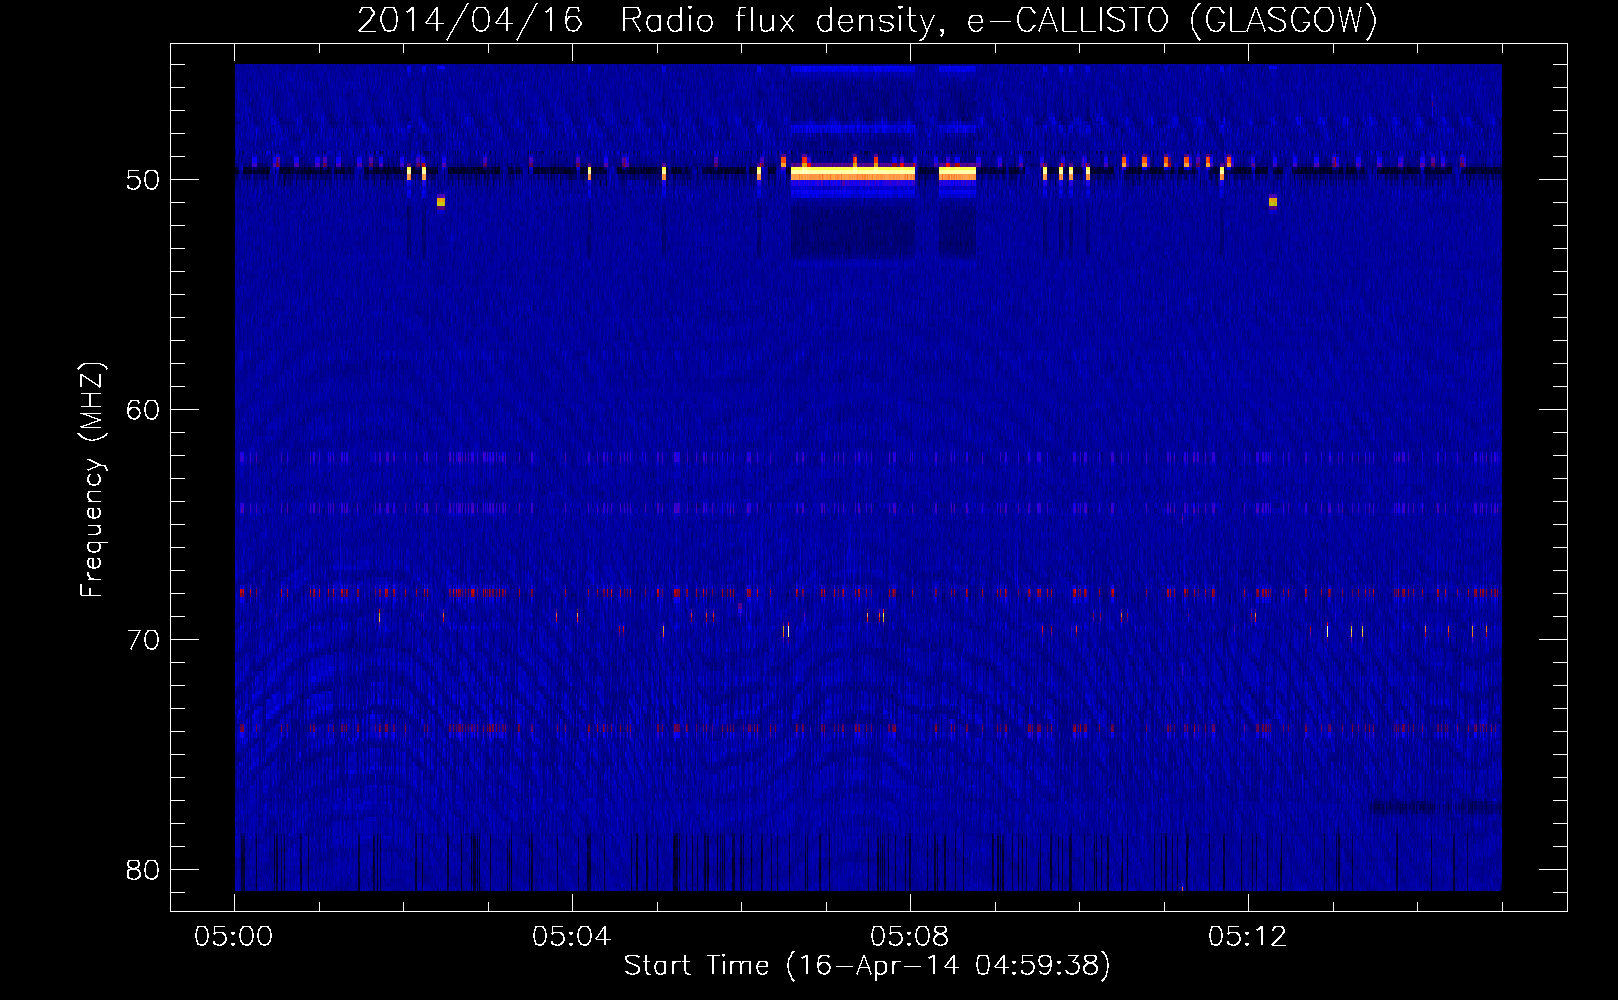Image resolution: width=1618 pixels, height=1000 pixels.
Task: Click the 'Start Time (16-Apr-14 04:59:38)' axis label
Action: tap(867, 966)
